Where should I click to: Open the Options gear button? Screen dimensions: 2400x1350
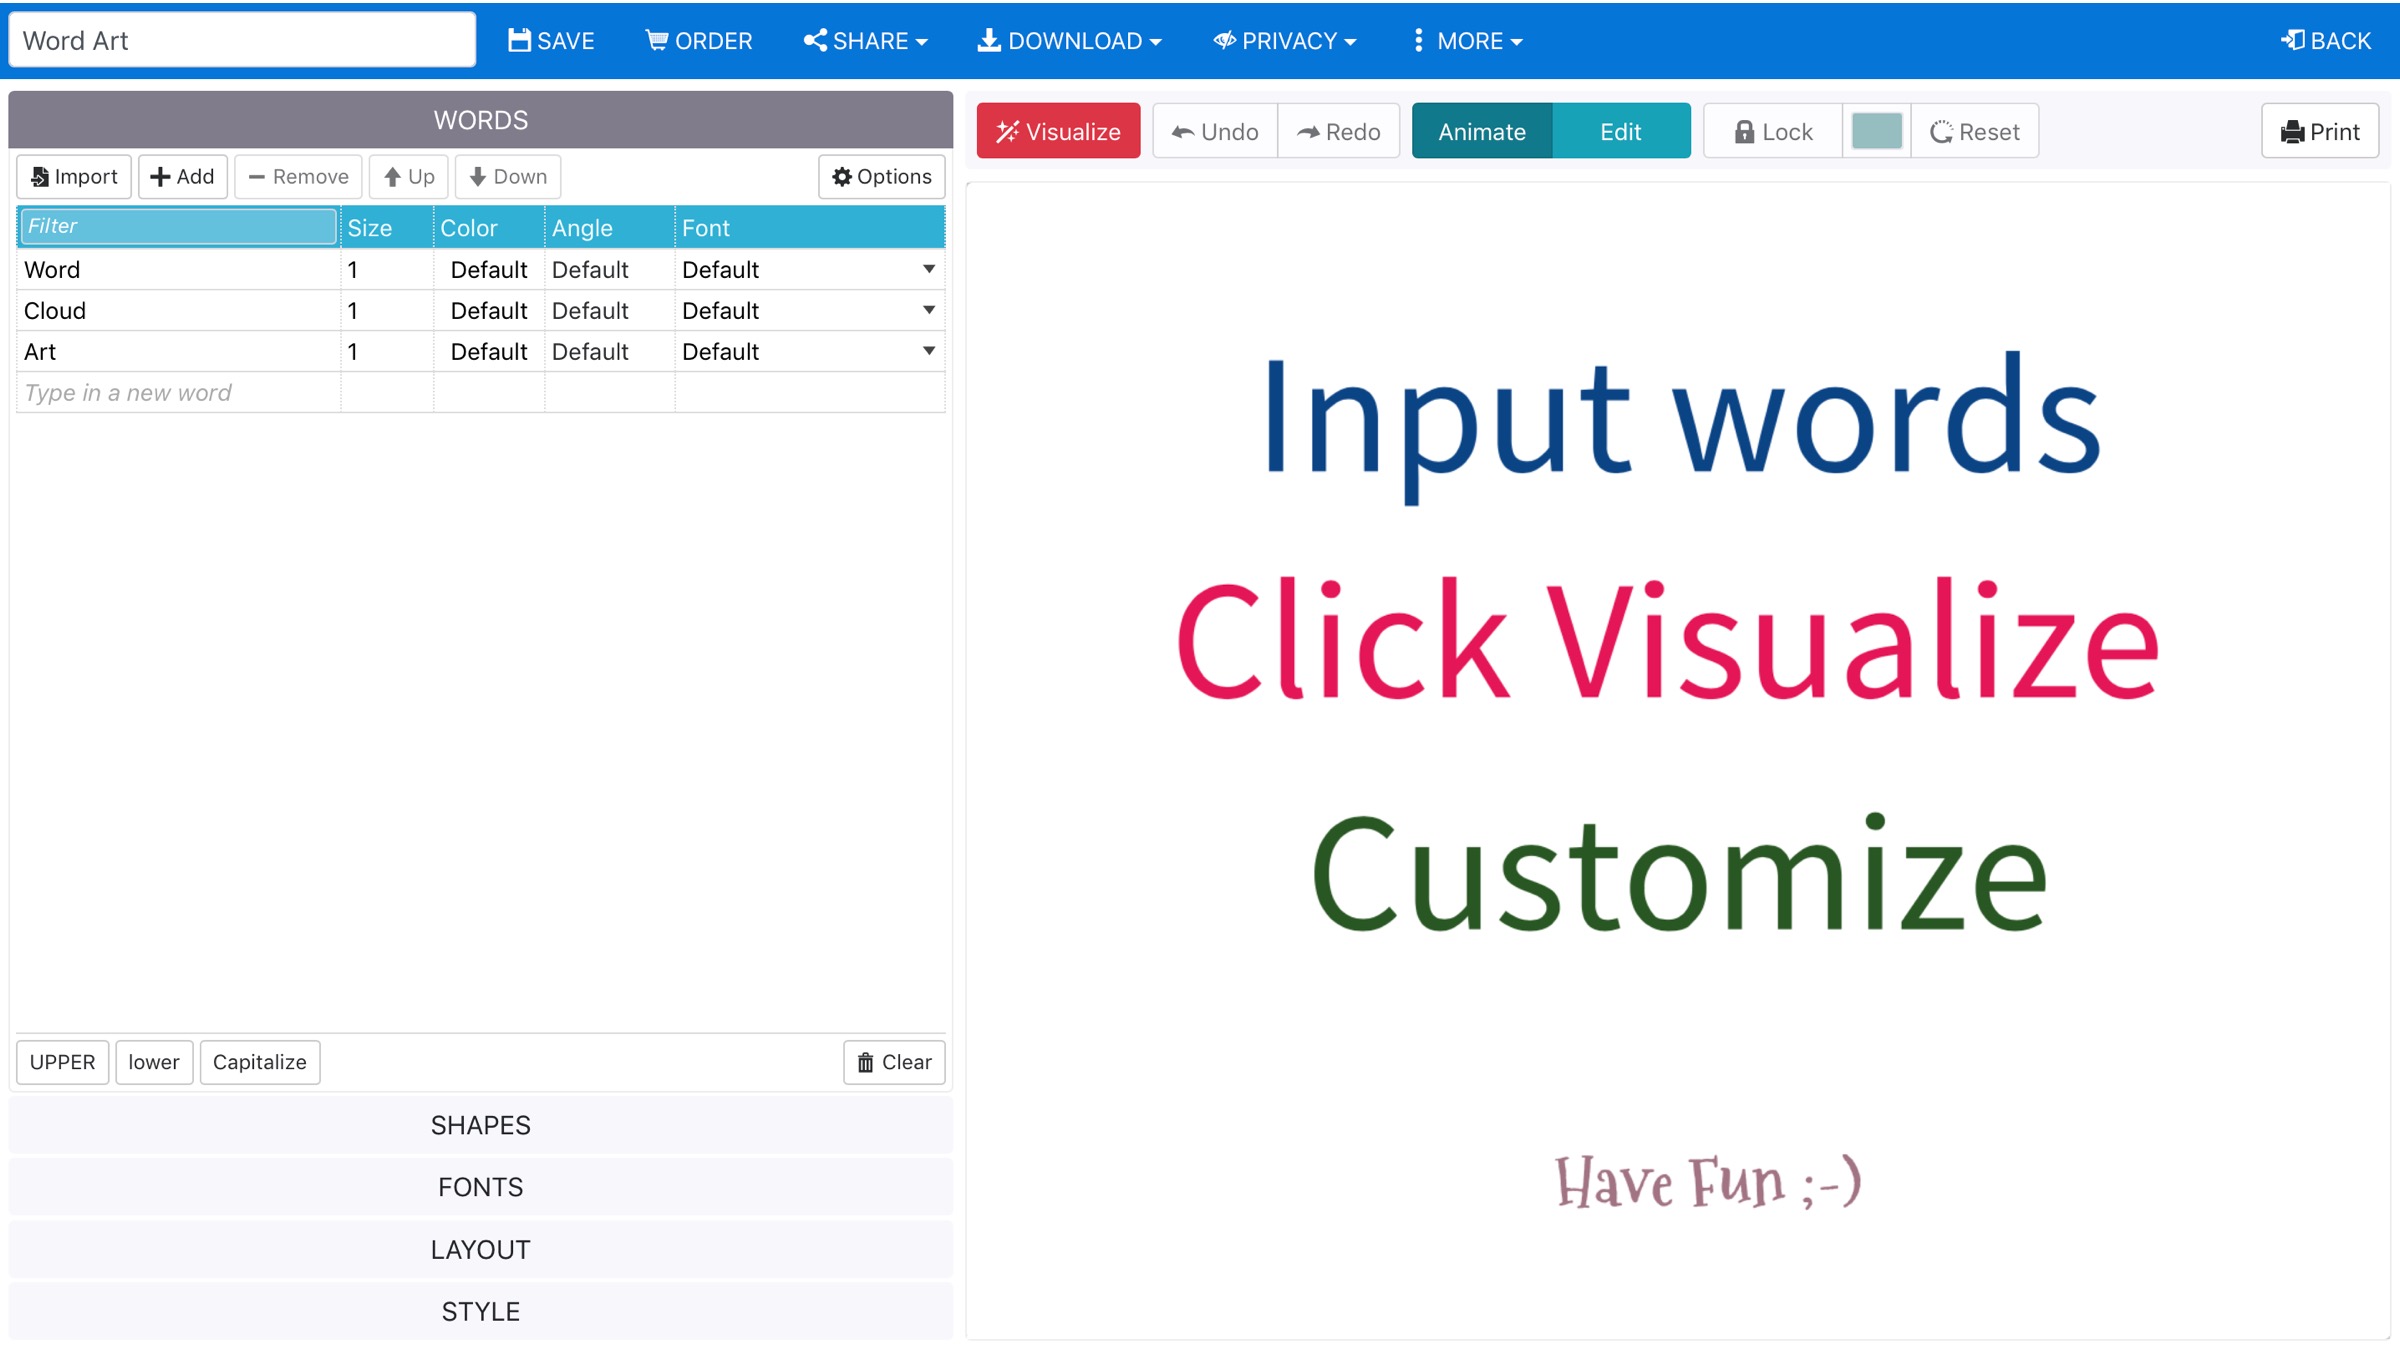881,176
